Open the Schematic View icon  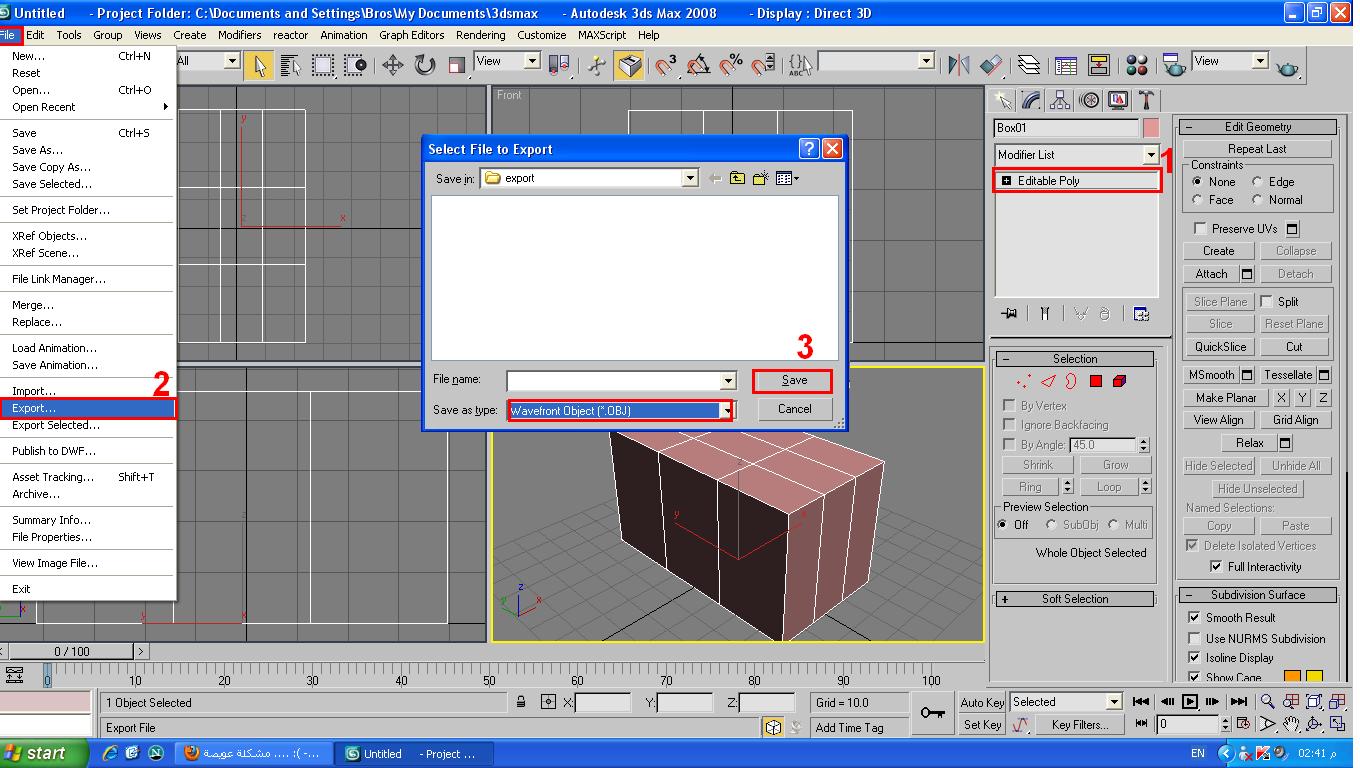coord(1099,65)
